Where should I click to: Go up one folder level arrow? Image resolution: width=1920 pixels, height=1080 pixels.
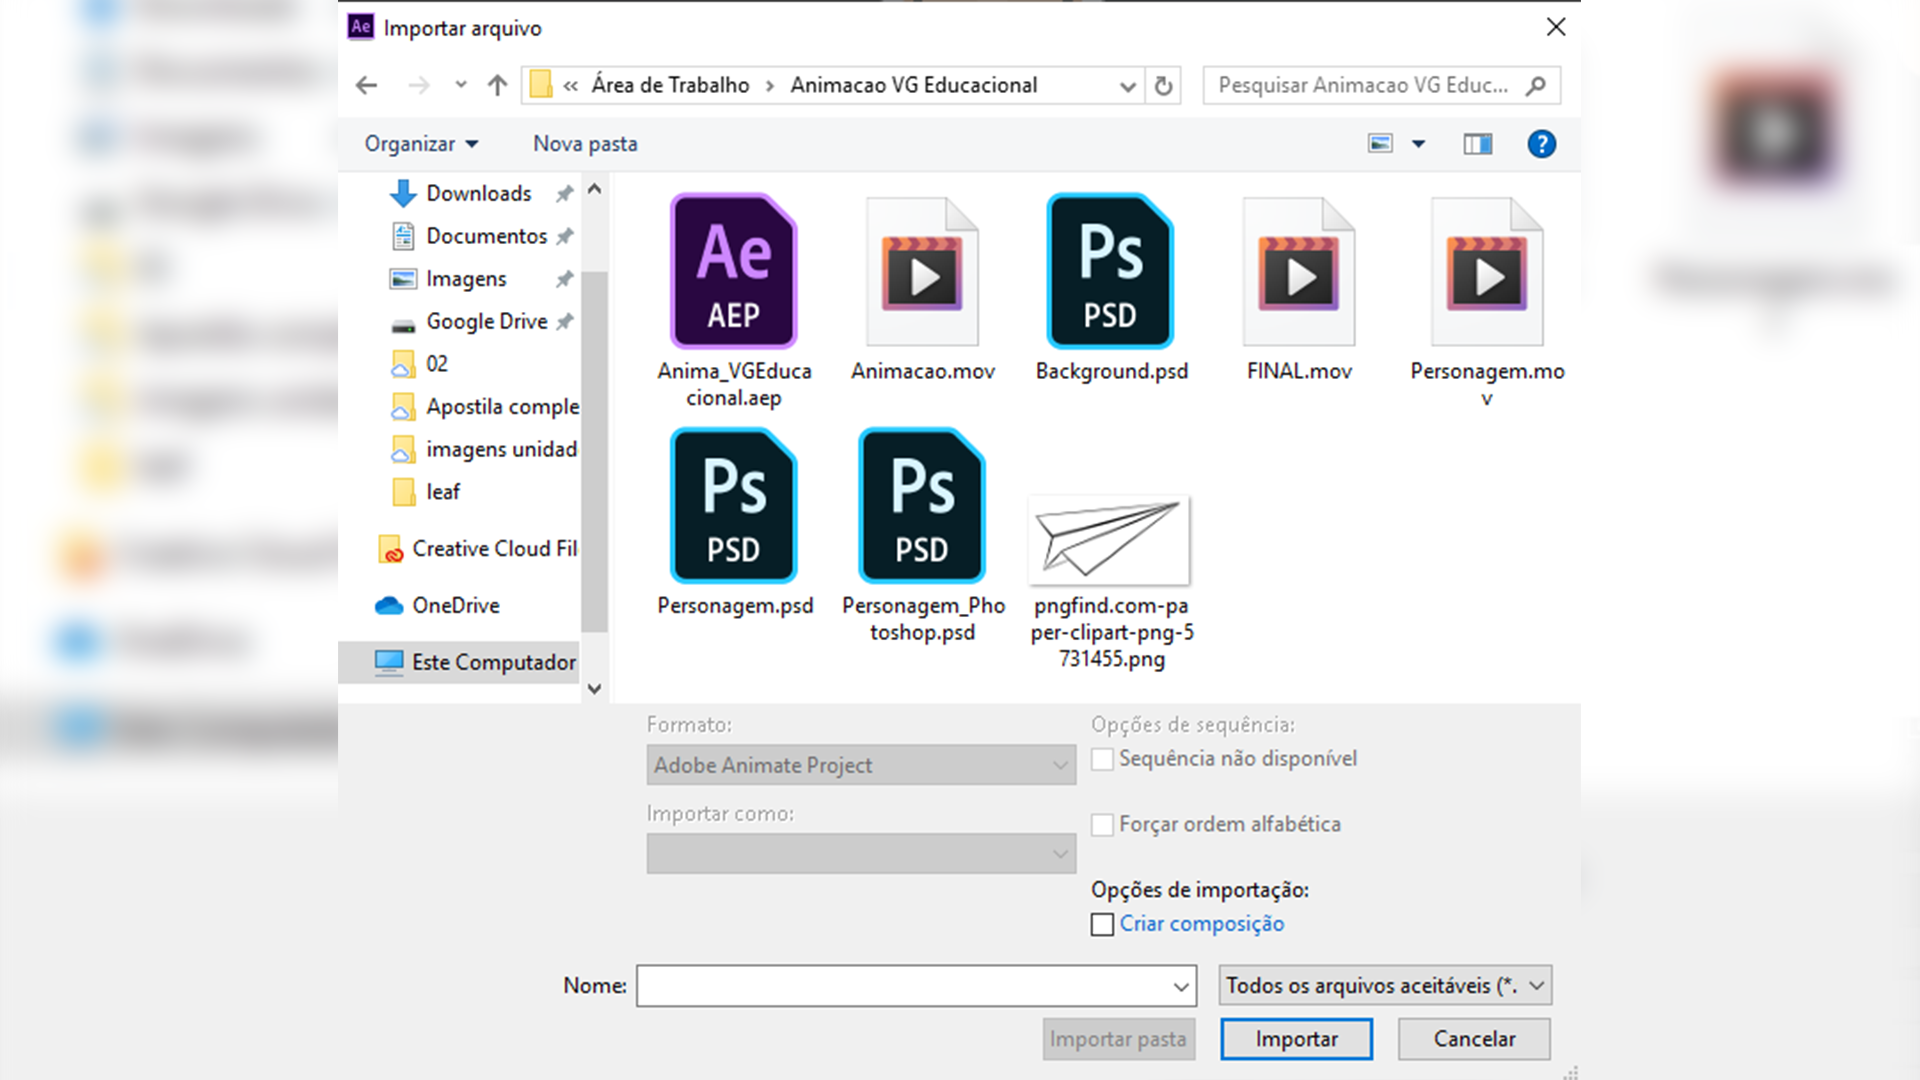(x=497, y=86)
